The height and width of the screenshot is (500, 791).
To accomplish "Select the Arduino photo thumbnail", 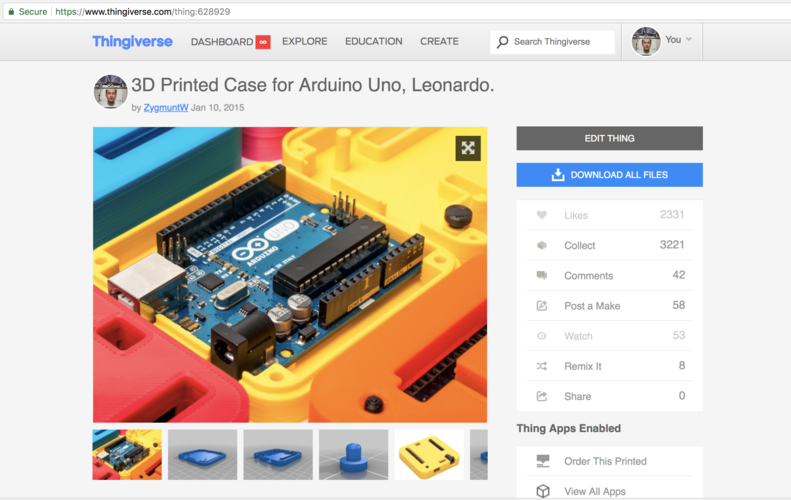I will (x=127, y=455).
